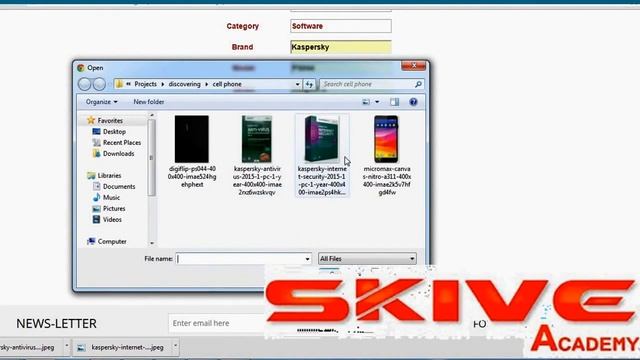Close the Open file dialog
This screenshot has width=640, height=360.
(413, 66)
